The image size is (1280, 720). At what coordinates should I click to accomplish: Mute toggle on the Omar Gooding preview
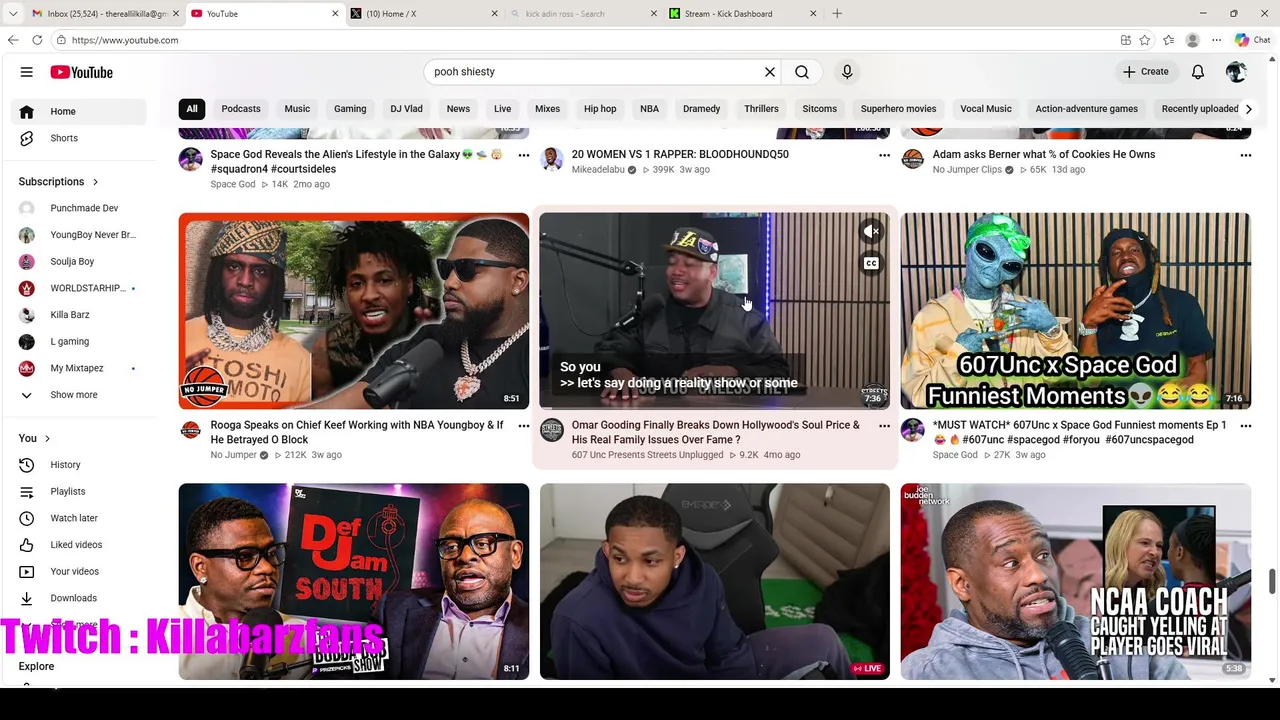[872, 232]
